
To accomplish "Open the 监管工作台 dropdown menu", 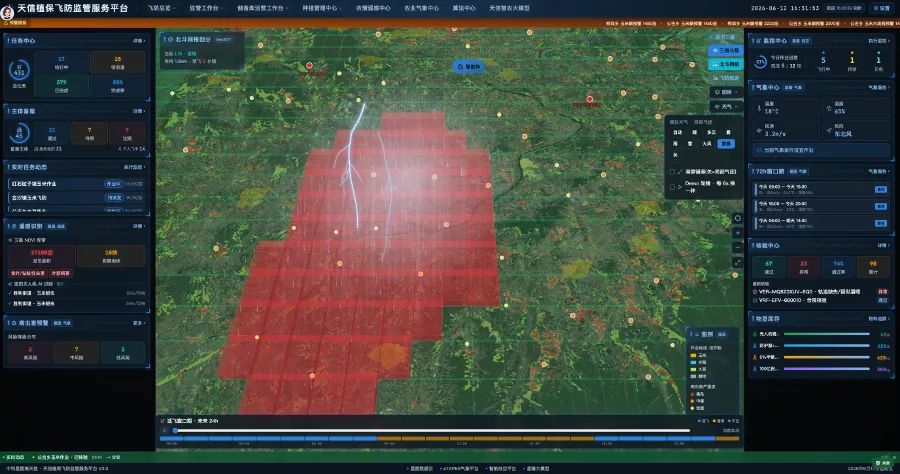I will pyautogui.click(x=205, y=9).
